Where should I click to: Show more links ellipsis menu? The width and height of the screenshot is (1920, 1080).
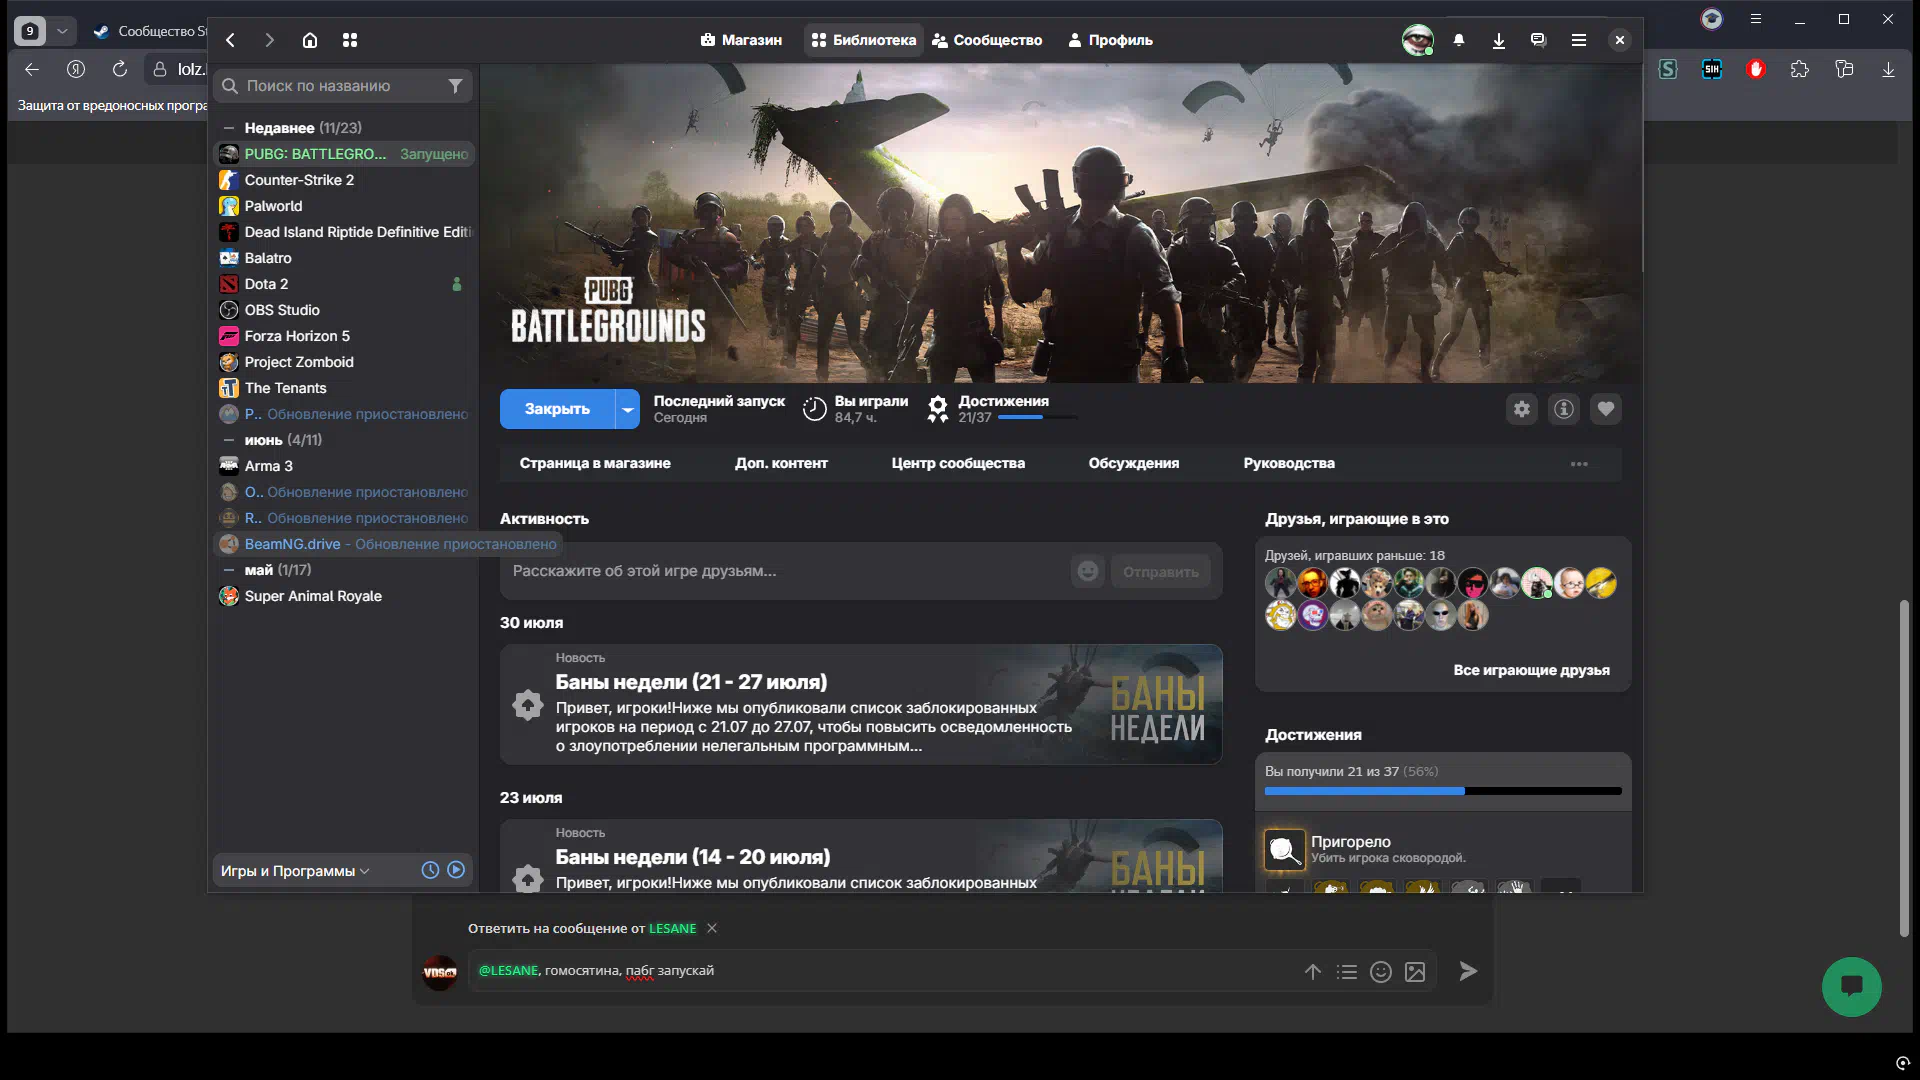pyautogui.click(x=1579, y=464)
